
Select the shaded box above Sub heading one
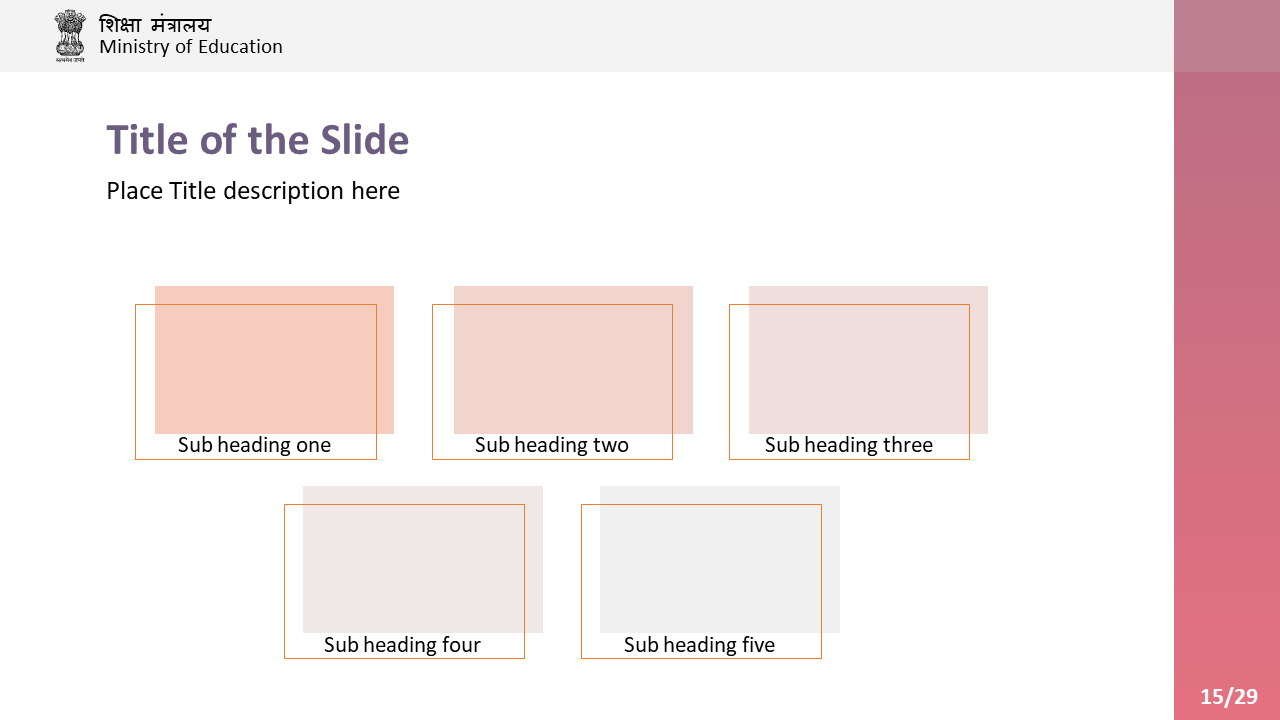(274, 360)
